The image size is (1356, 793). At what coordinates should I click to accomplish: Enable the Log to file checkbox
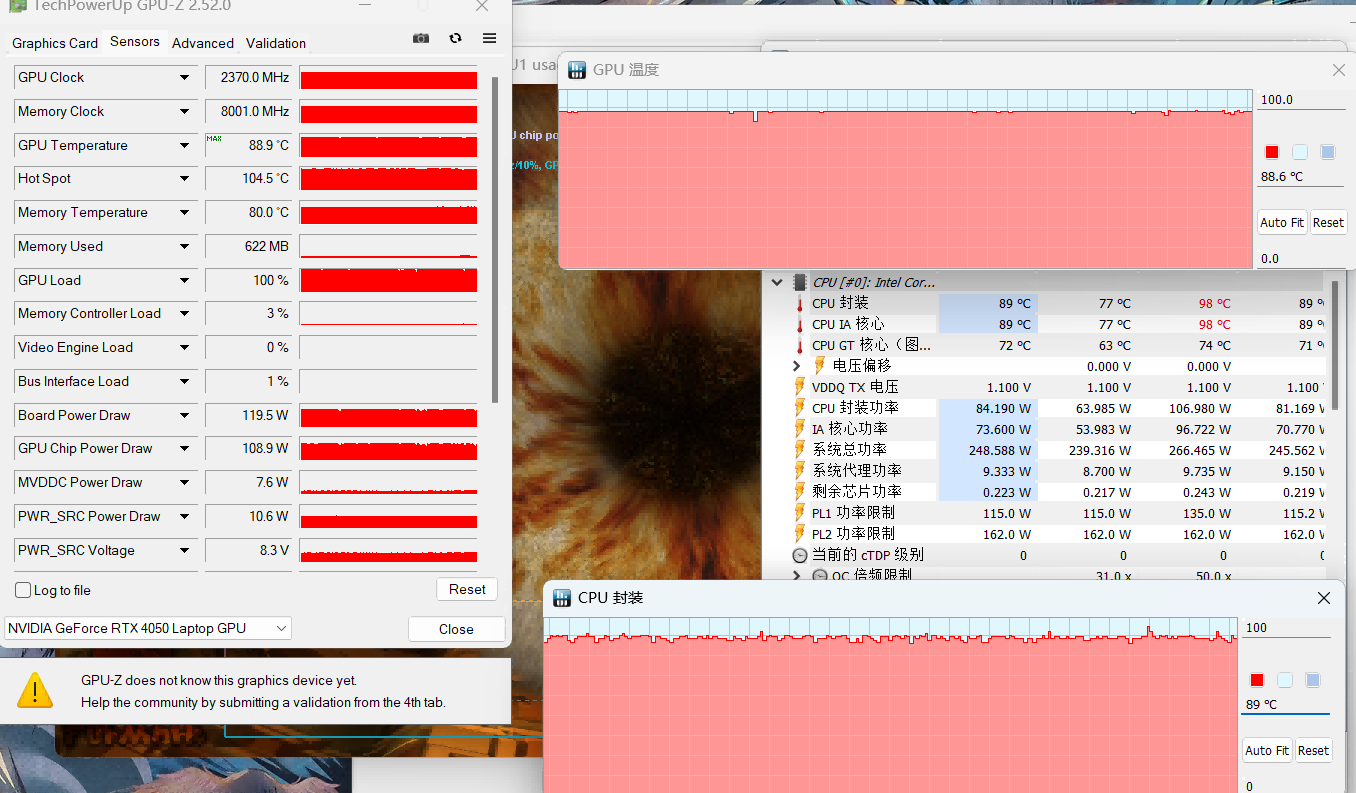[x=24, y=590]
